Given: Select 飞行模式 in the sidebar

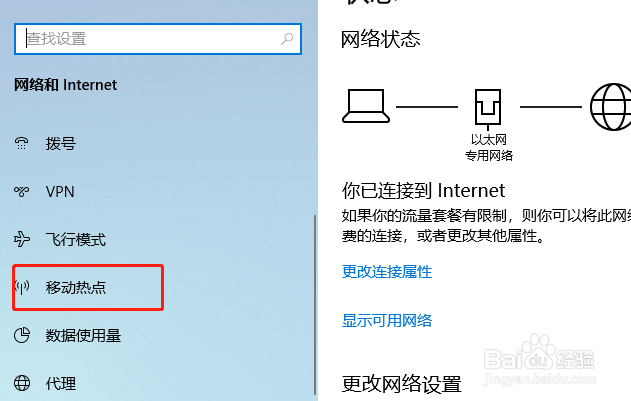Looking at the screenshot, I should [76, 239].
